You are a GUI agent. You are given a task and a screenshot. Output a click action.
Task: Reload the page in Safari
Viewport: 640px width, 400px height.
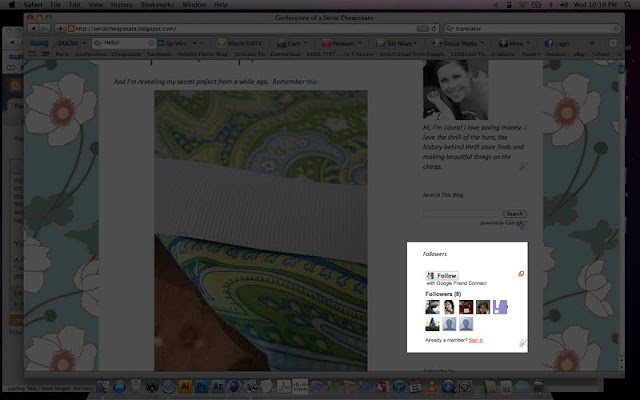[x=434, y=29]
